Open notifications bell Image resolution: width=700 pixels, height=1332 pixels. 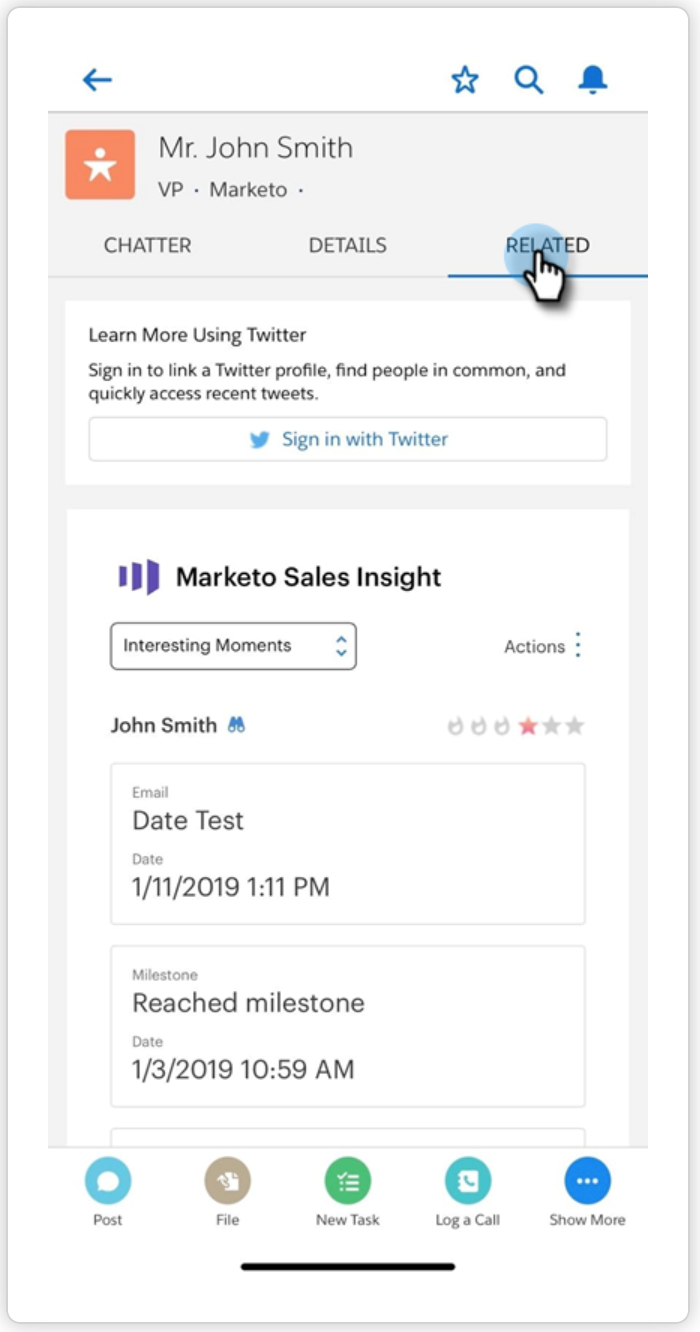click(593, 80)
